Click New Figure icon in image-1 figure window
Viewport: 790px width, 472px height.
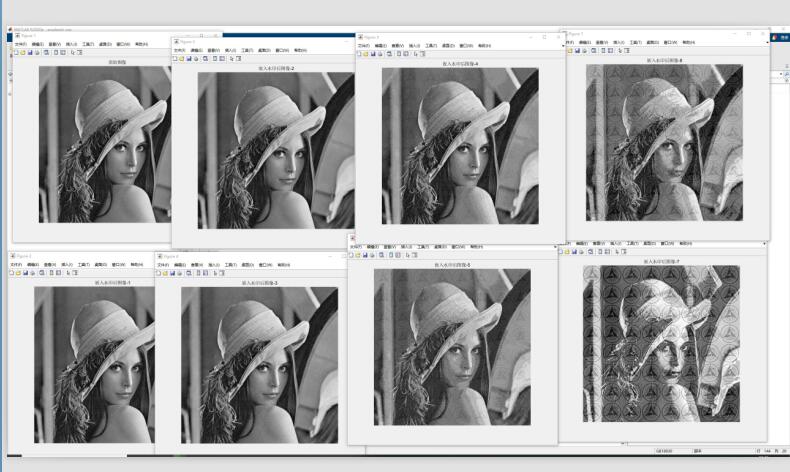(x=12, y=273)
